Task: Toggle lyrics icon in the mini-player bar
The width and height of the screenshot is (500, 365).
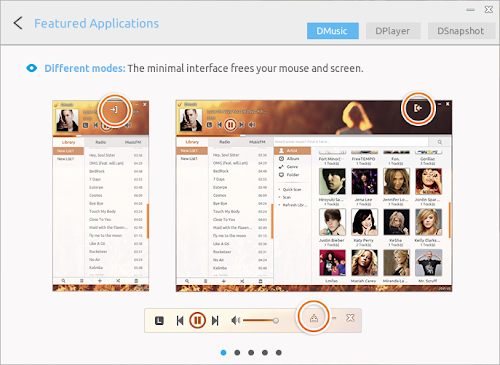Action: [159, 321]
